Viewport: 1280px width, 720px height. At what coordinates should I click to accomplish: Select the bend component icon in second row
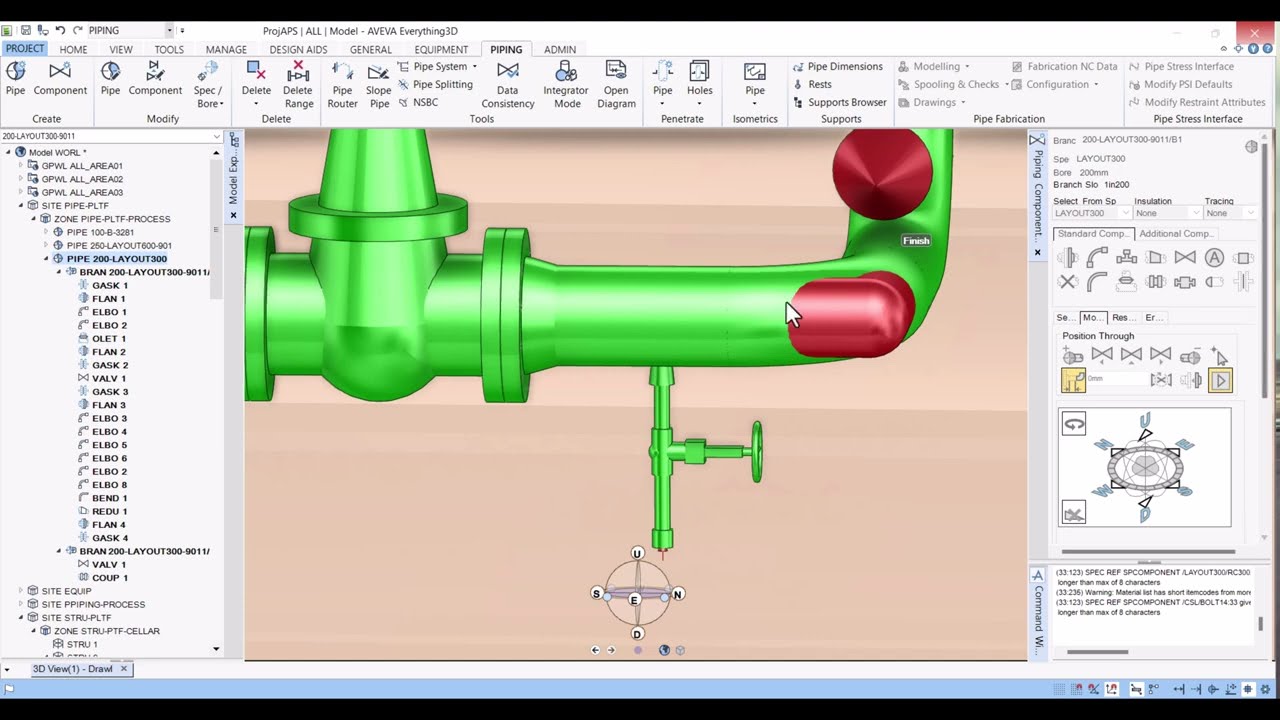coord(1097,282)
